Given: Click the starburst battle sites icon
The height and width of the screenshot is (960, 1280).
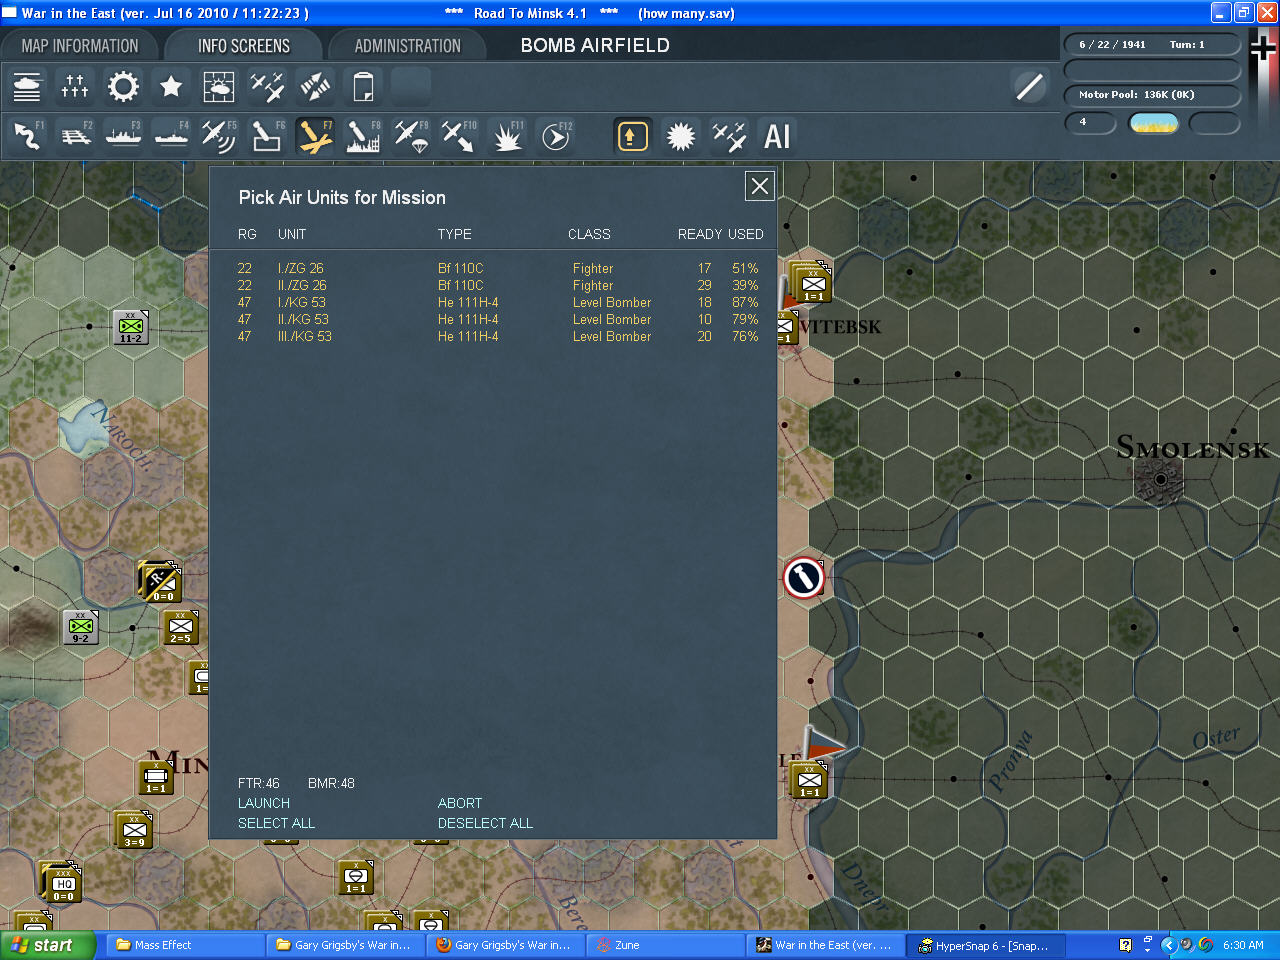Looking at the screenshot, I should click(681, 136).
